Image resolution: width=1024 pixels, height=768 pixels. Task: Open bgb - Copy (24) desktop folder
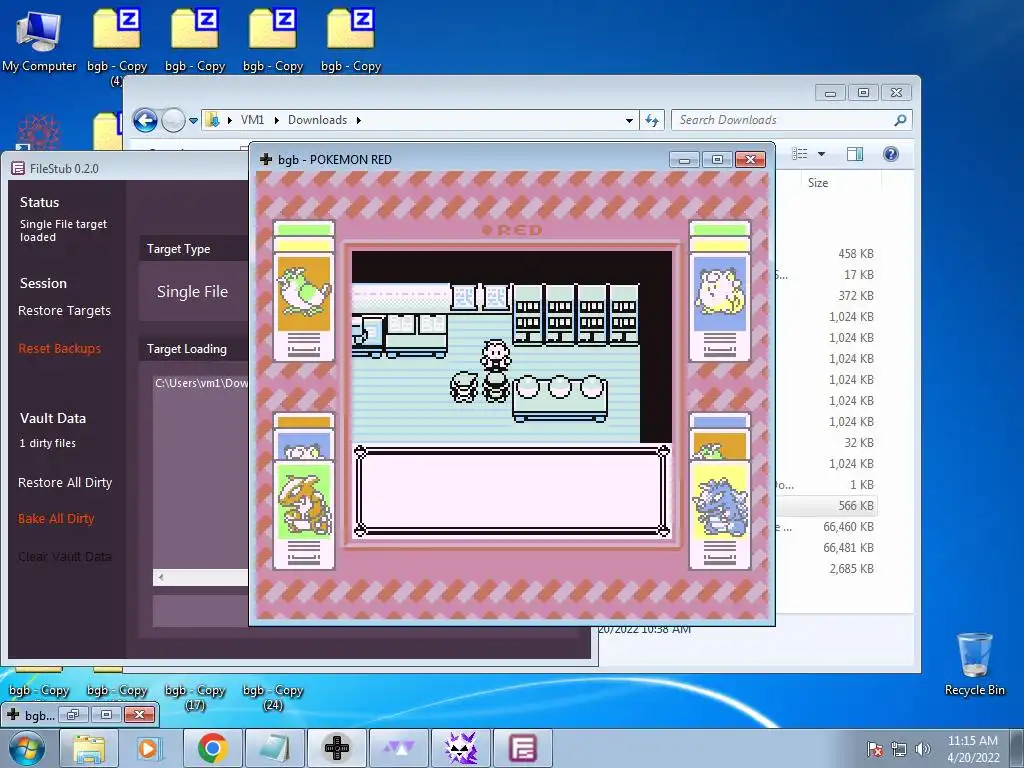pos(273,697)
